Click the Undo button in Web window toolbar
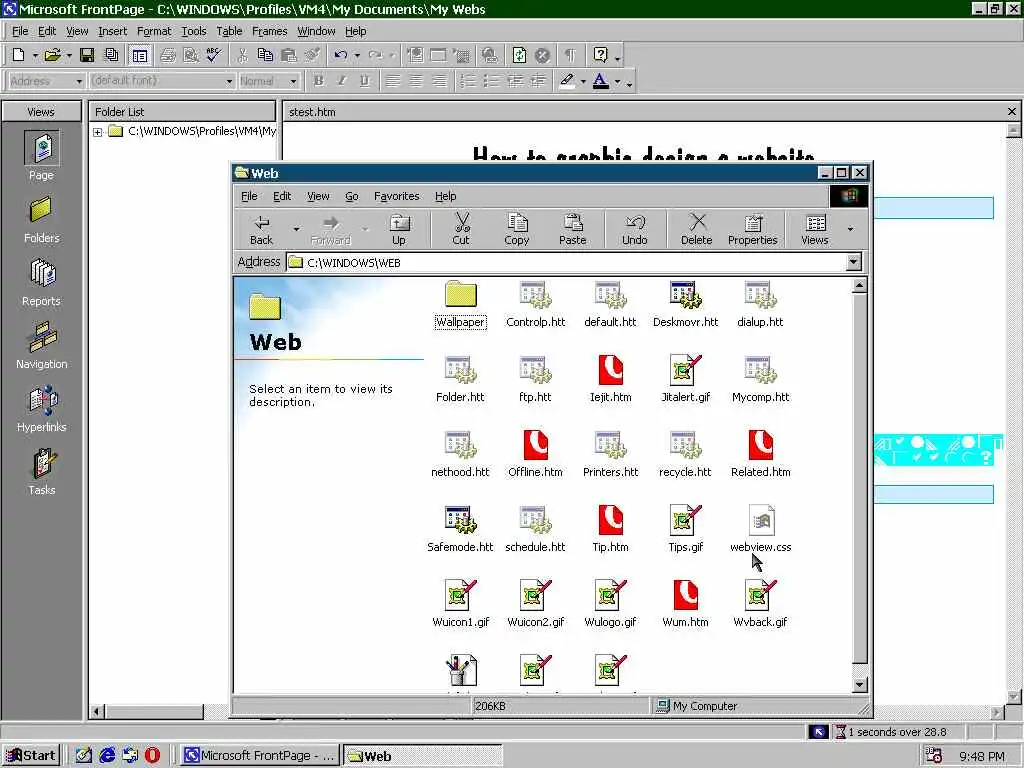The width and height of the screenshot is (1024, 768). 635,229
